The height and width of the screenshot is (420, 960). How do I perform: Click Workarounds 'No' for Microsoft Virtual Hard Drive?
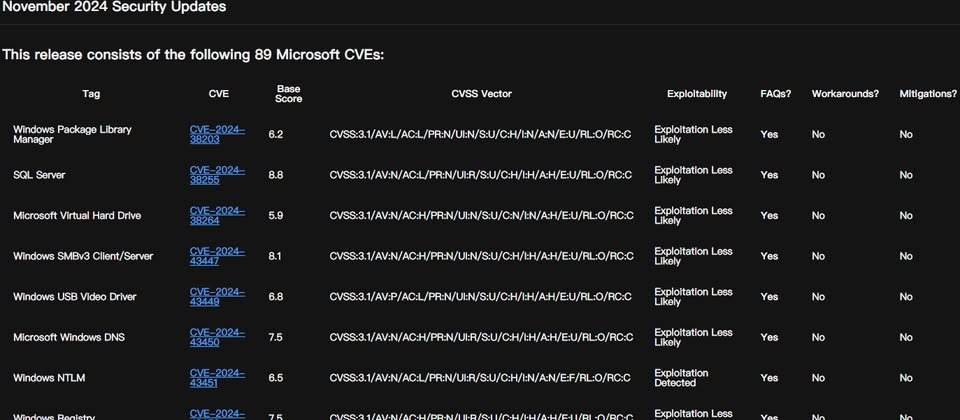(x=818, y=216)
